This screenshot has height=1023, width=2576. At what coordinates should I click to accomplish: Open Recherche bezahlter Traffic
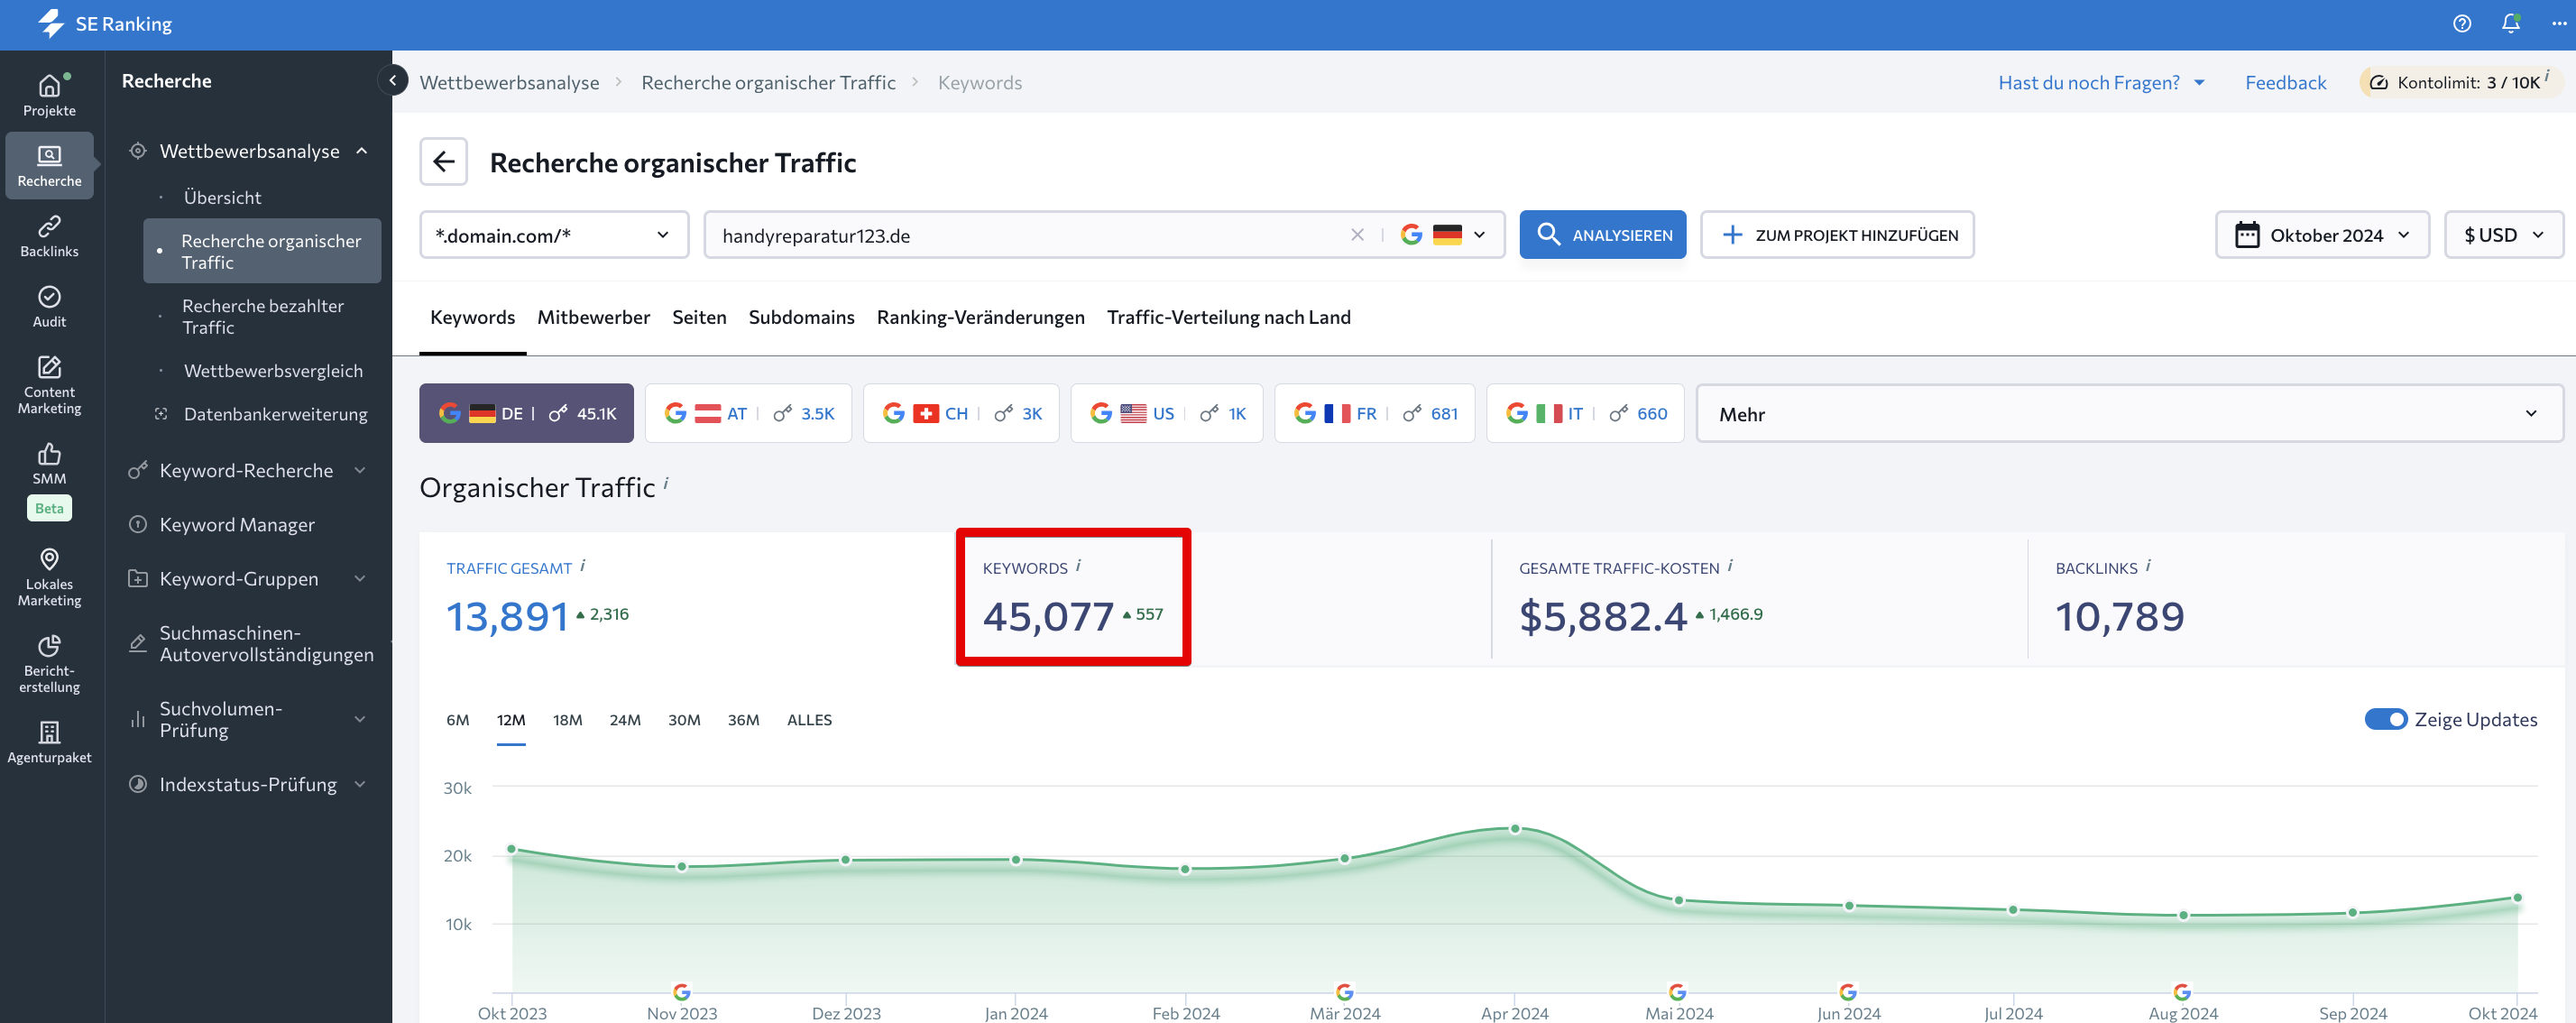[x=263, y=316]
